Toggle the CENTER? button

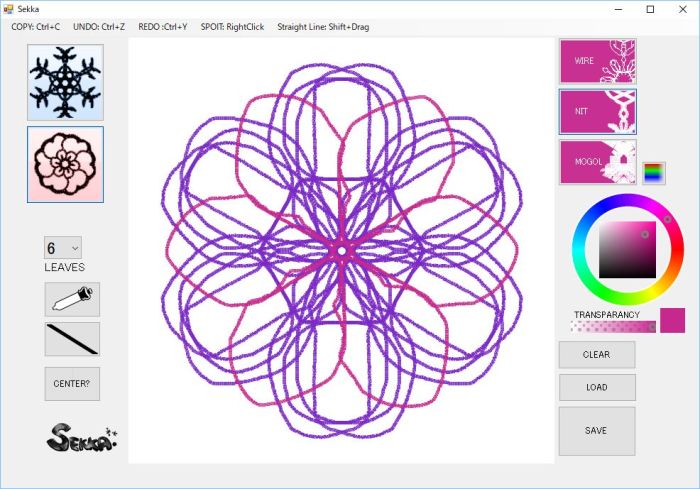pos(72,384)
